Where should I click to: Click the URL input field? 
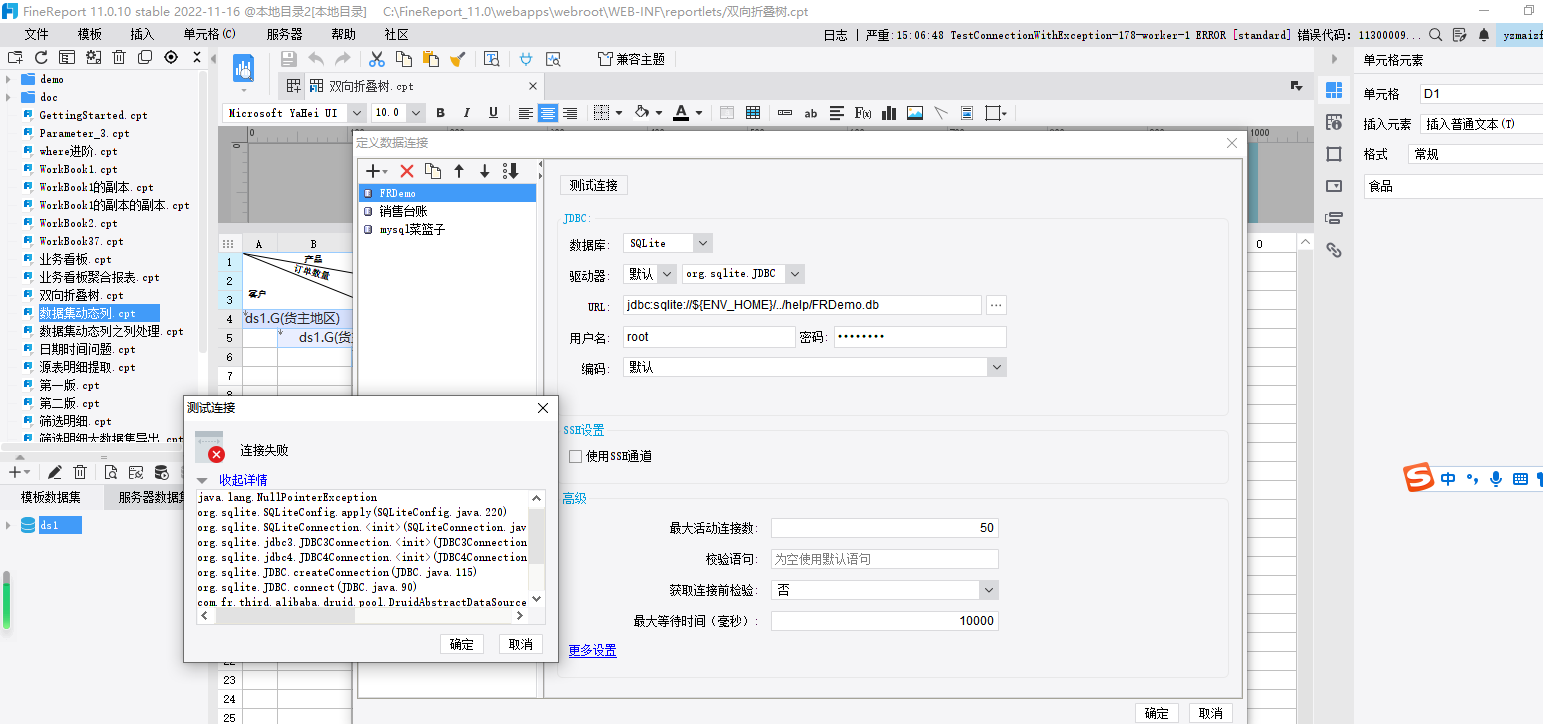click(x=802, y=305)
